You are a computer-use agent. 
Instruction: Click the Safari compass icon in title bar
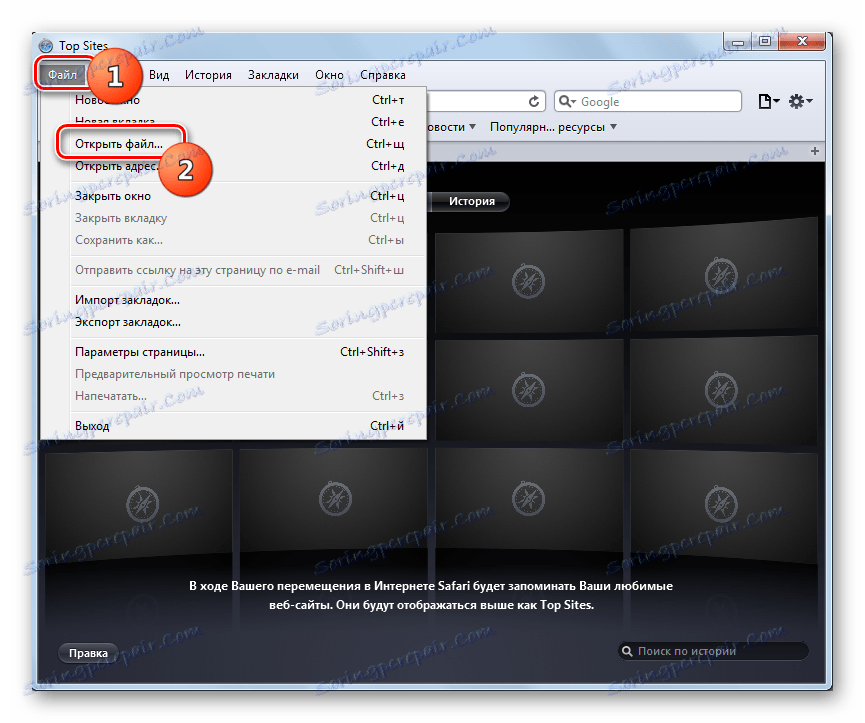[46, 46]
